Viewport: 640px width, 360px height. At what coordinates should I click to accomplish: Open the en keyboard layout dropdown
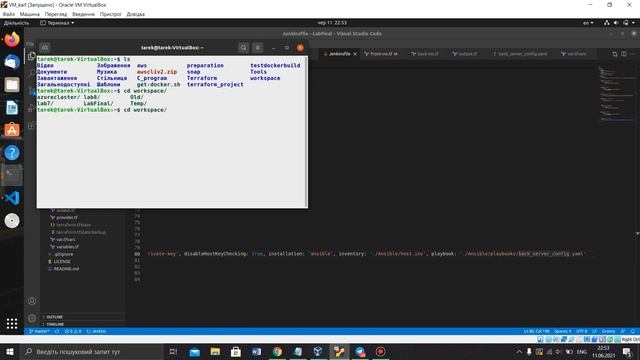[588, 23]
